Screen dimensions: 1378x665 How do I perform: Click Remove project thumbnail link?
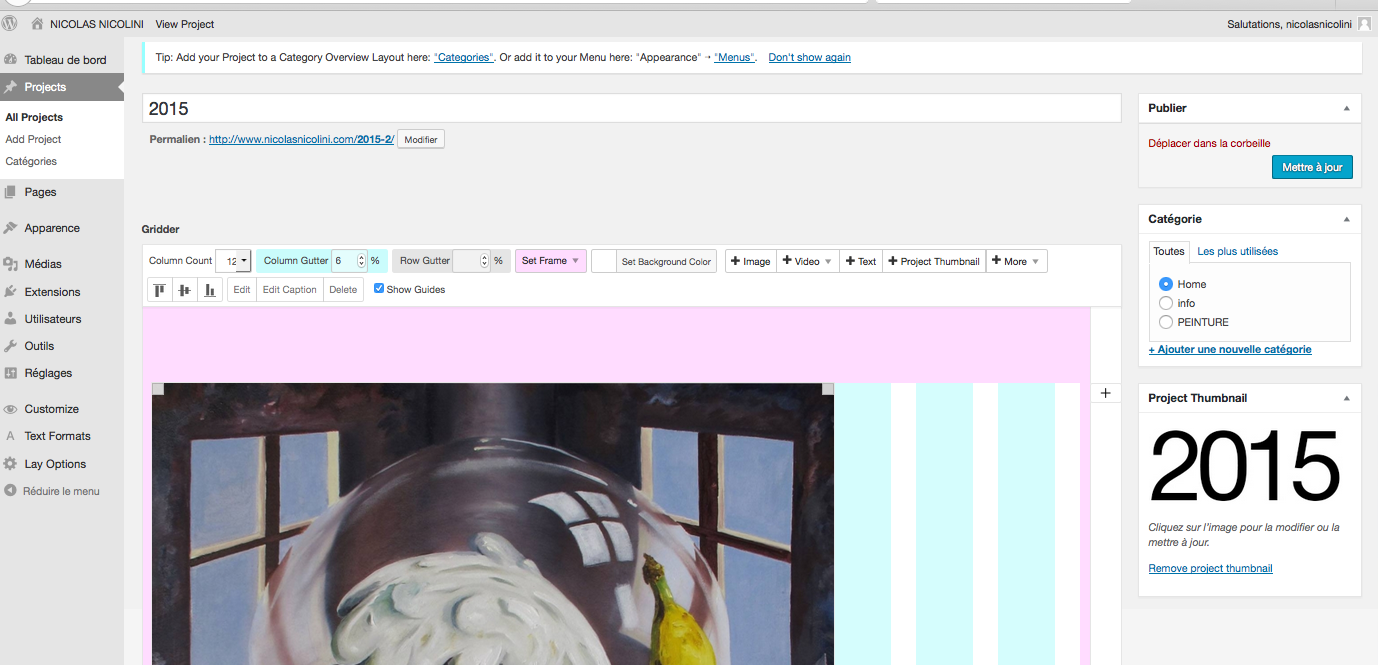click(1210, 568)
